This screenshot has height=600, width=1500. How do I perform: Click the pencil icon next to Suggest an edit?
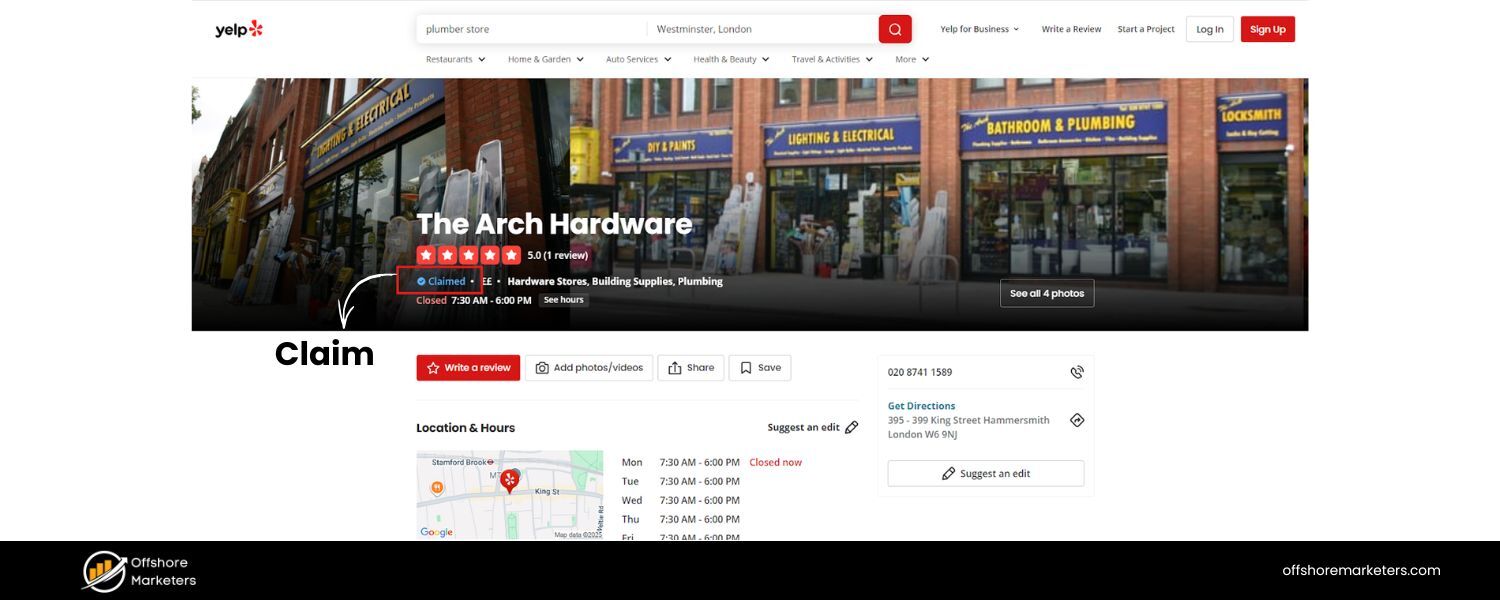[x=852, y=426]
